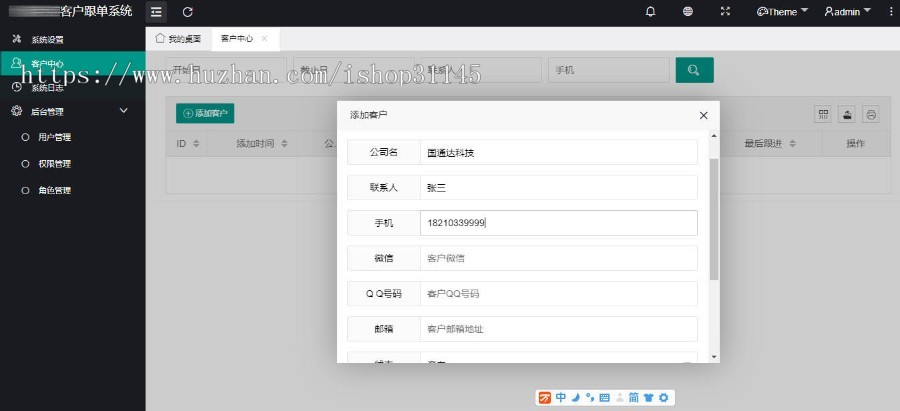
Task: Open IME settings gear icon
Action: [x=664, y=397]
